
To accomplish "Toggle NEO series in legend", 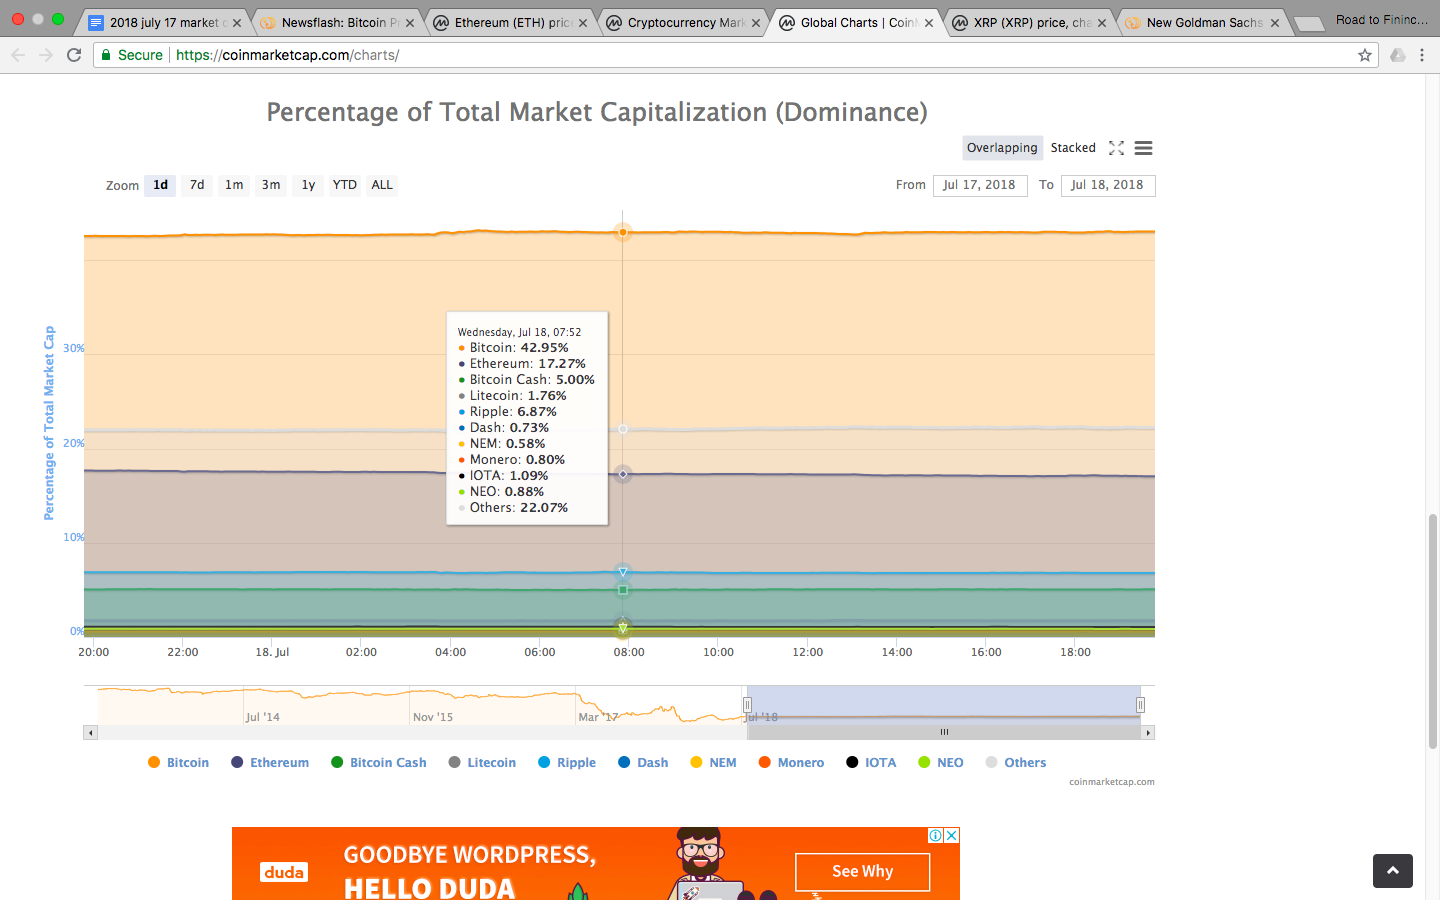I will (x=941, y=762).
